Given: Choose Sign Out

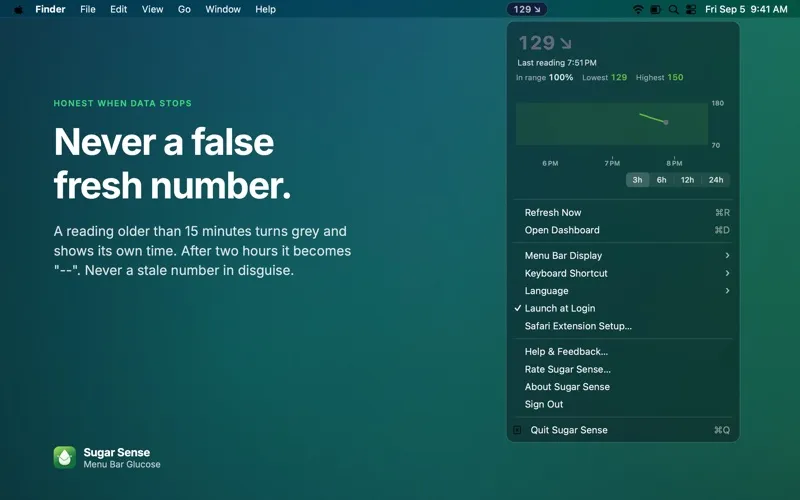Looking at the screenshot, I should (x=623, y=404).
